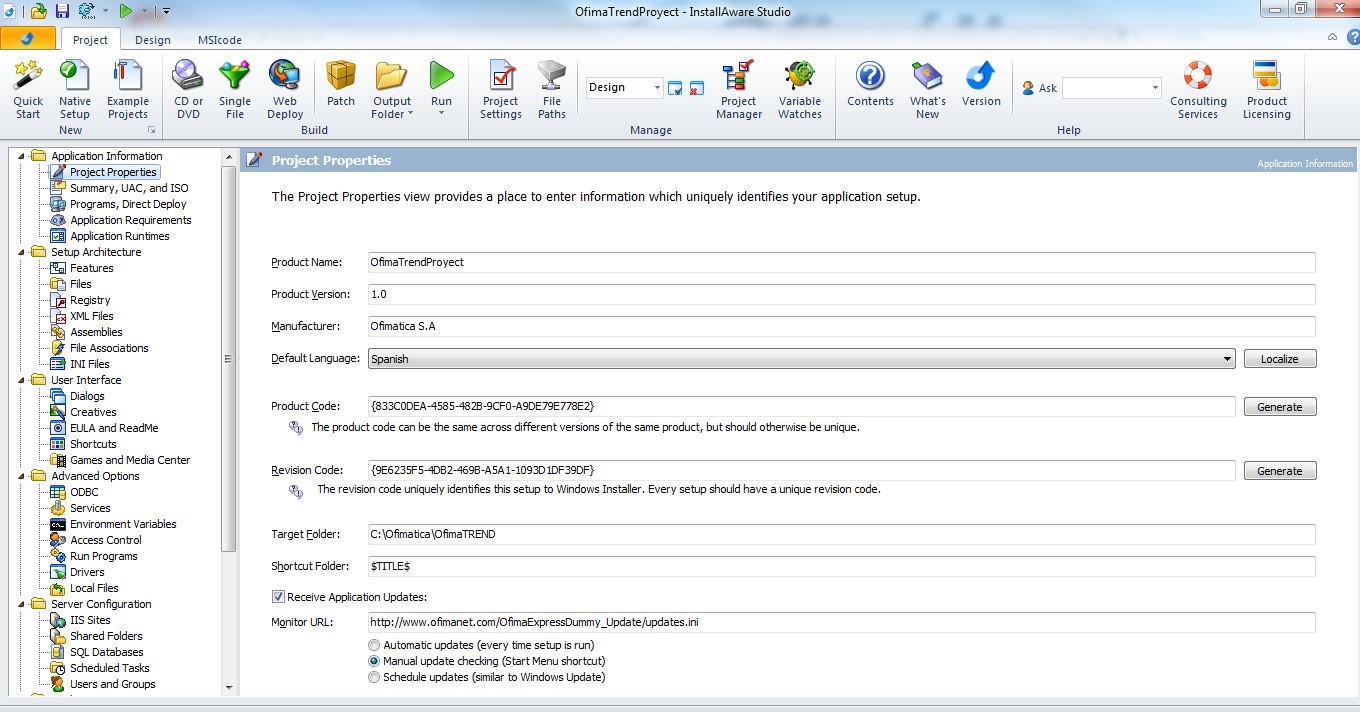Viewport: 1360px width, 712px height.
Task: Select the Project ribbon tab
Action: tap(91, 39)
